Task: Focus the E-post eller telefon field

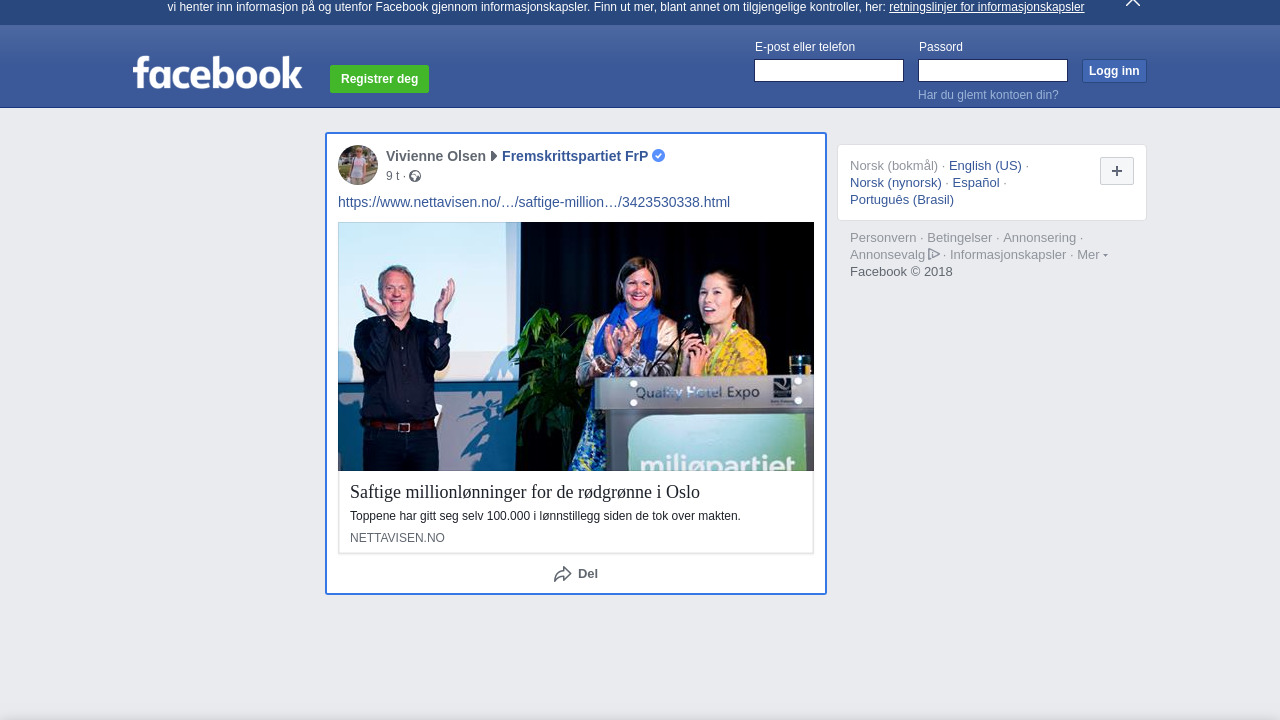Action: click(x=829, y=71)
